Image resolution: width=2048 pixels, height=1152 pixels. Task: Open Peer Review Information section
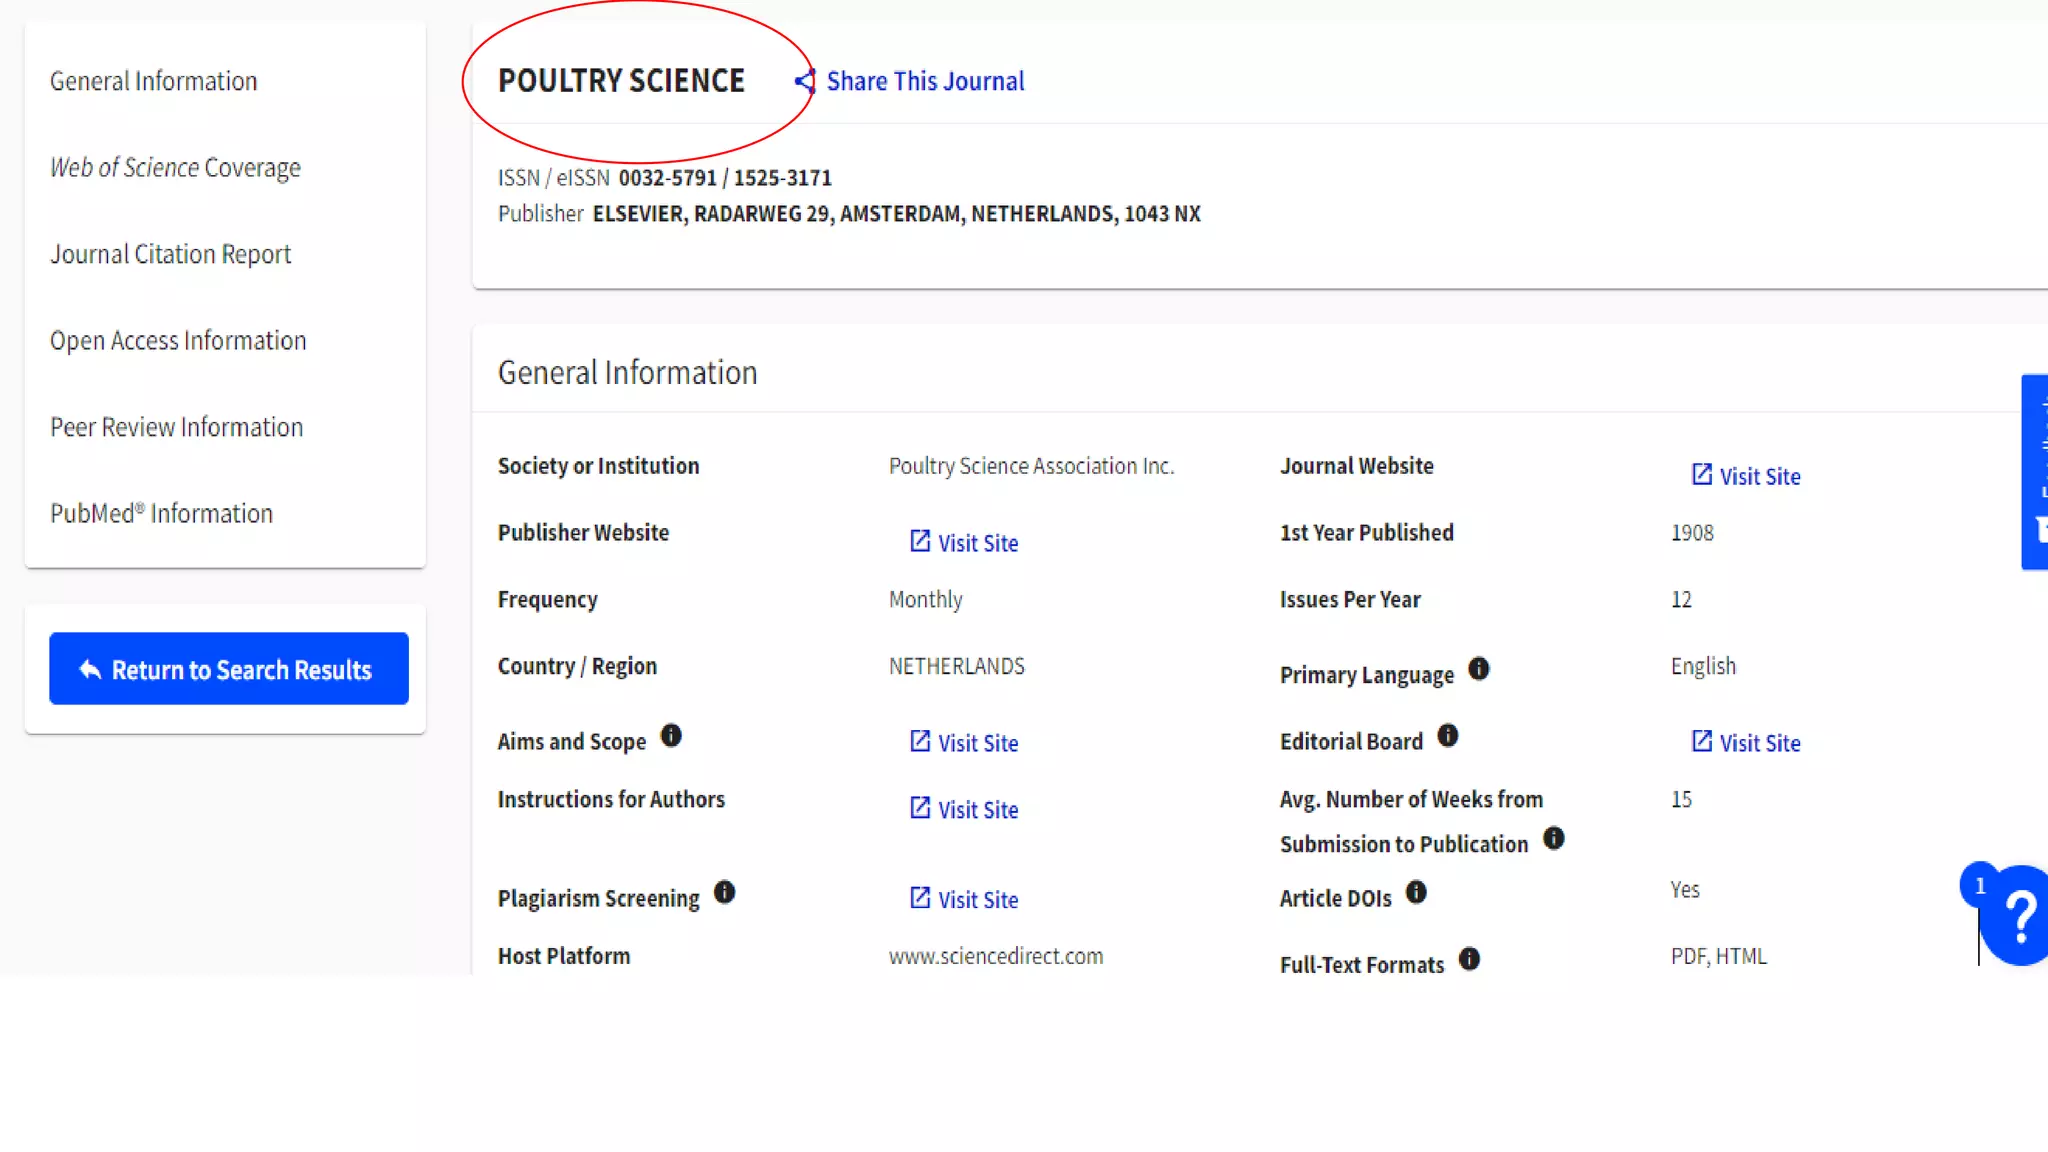pos(177,427)
